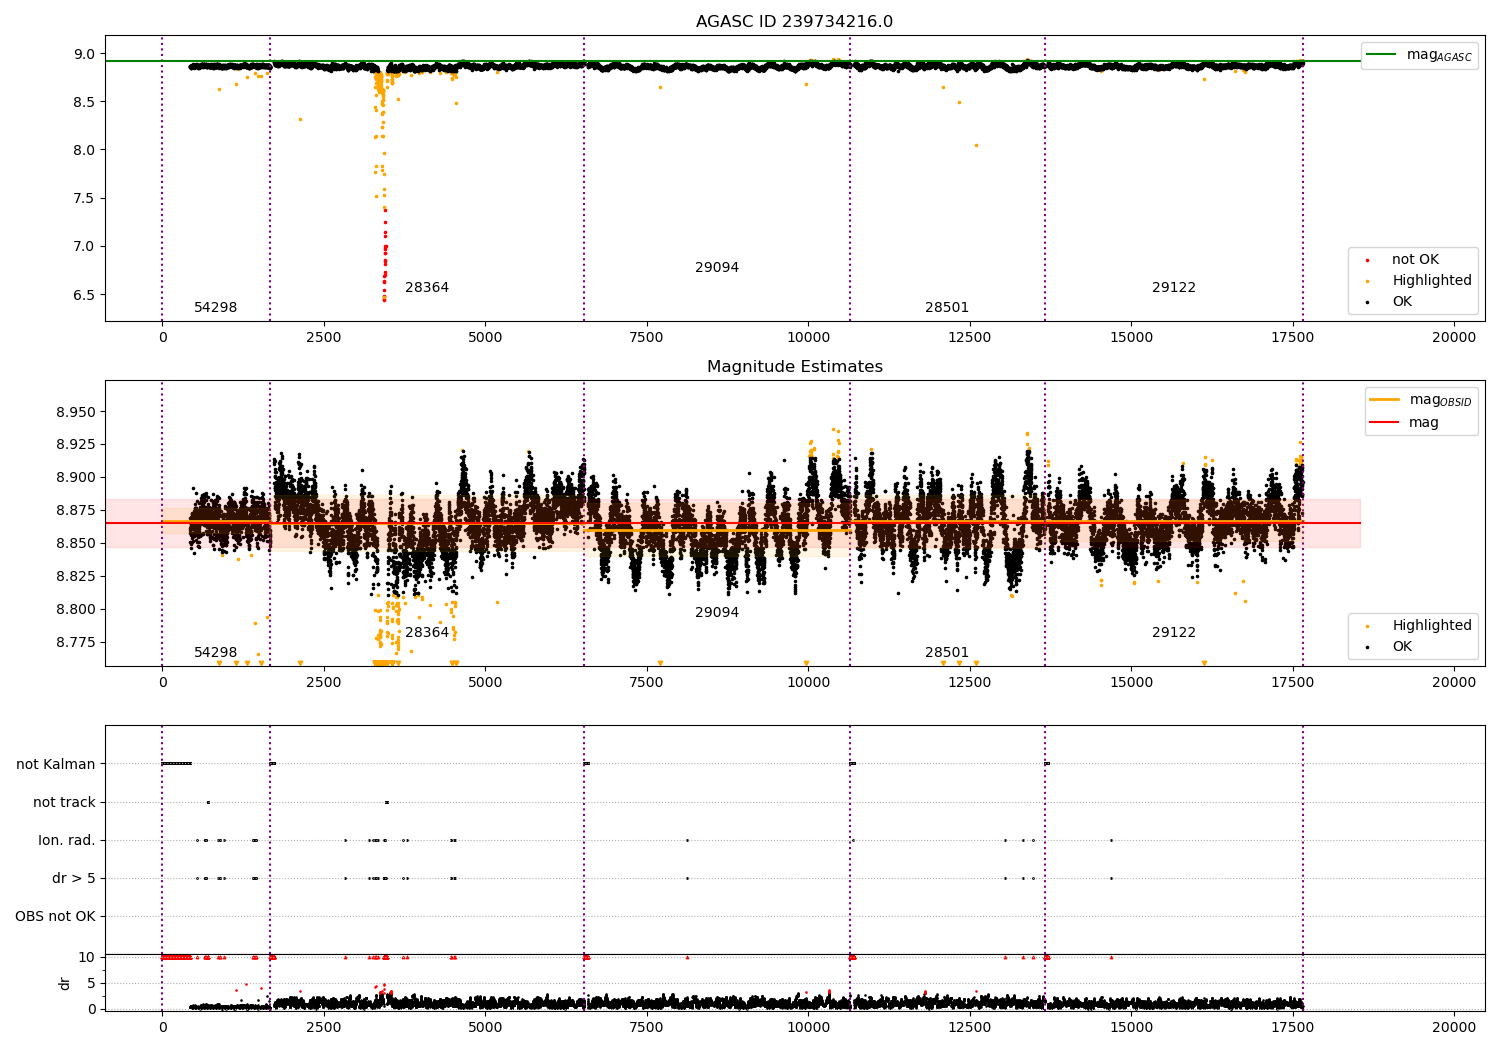This screenshot has width=1500, height=1050.
Task: Click the 8.900 y-axis tick label
Action: tap(78, 478)
